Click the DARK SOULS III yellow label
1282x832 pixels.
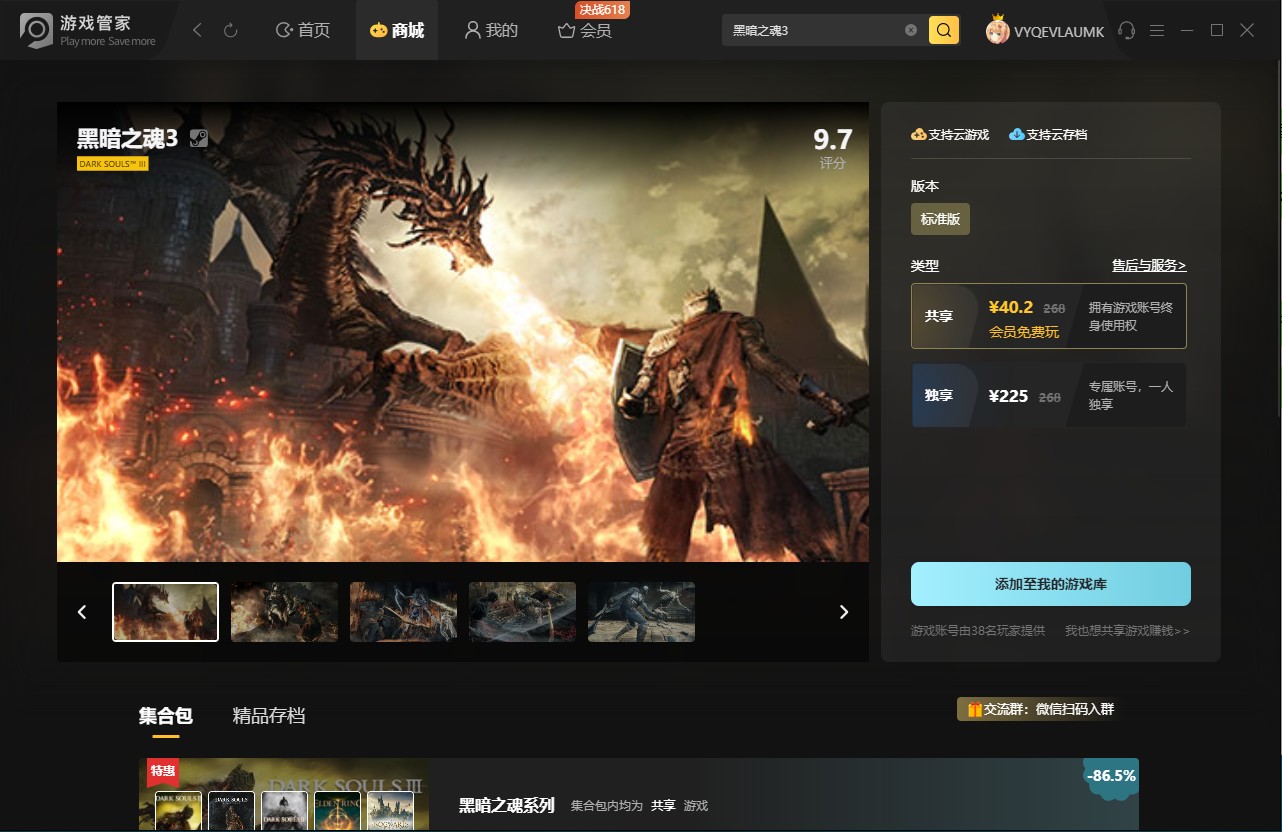click(112, 164)
